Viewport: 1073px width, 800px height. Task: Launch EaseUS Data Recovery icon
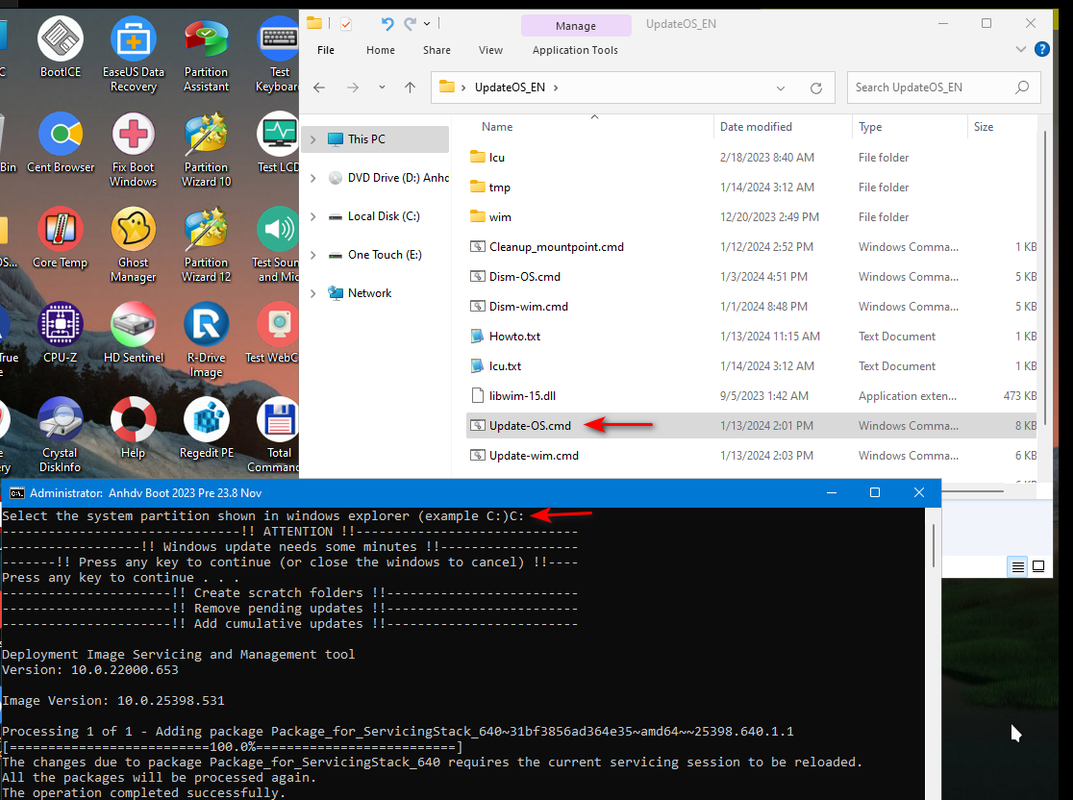click(133, 55)
